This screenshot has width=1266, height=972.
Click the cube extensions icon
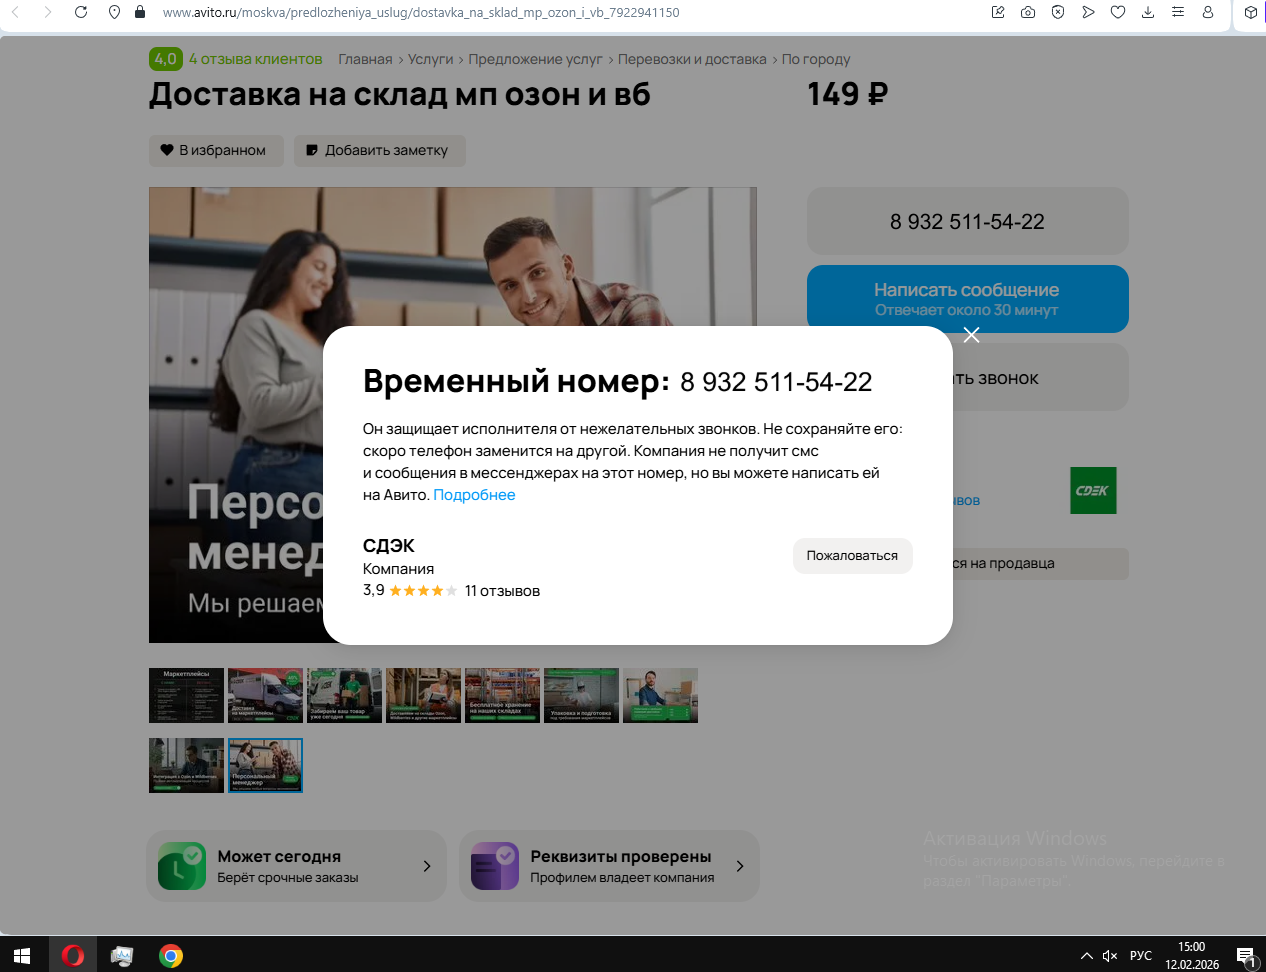pyautogui.click(x=1251, y=12)
